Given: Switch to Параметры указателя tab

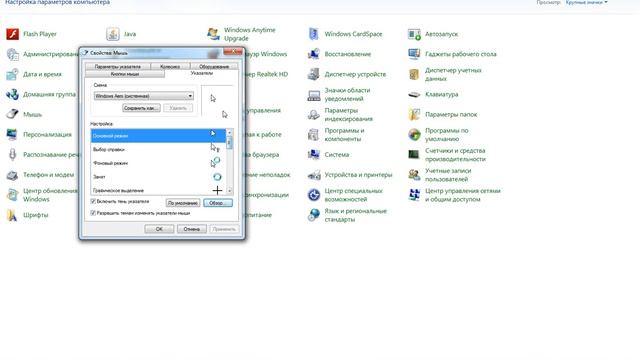Looking at the screenshot, I should (x=118, y=66).
